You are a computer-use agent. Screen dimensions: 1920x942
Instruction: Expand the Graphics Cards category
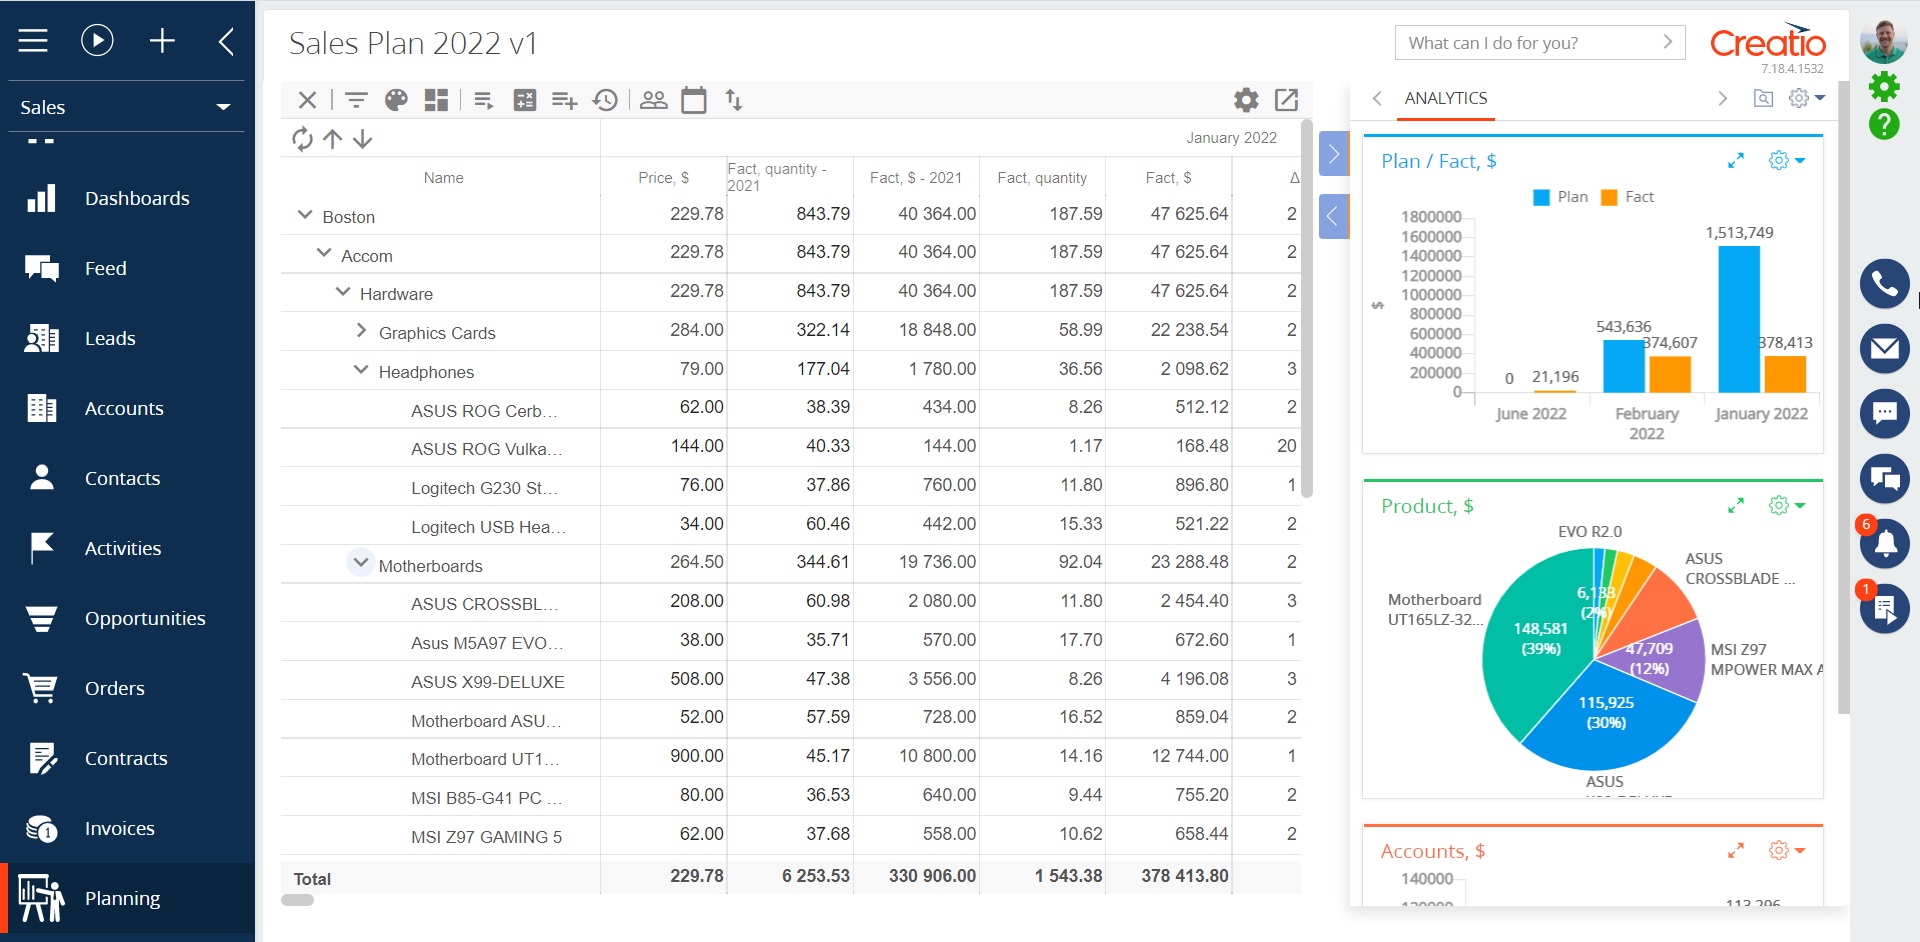[360, 330]
